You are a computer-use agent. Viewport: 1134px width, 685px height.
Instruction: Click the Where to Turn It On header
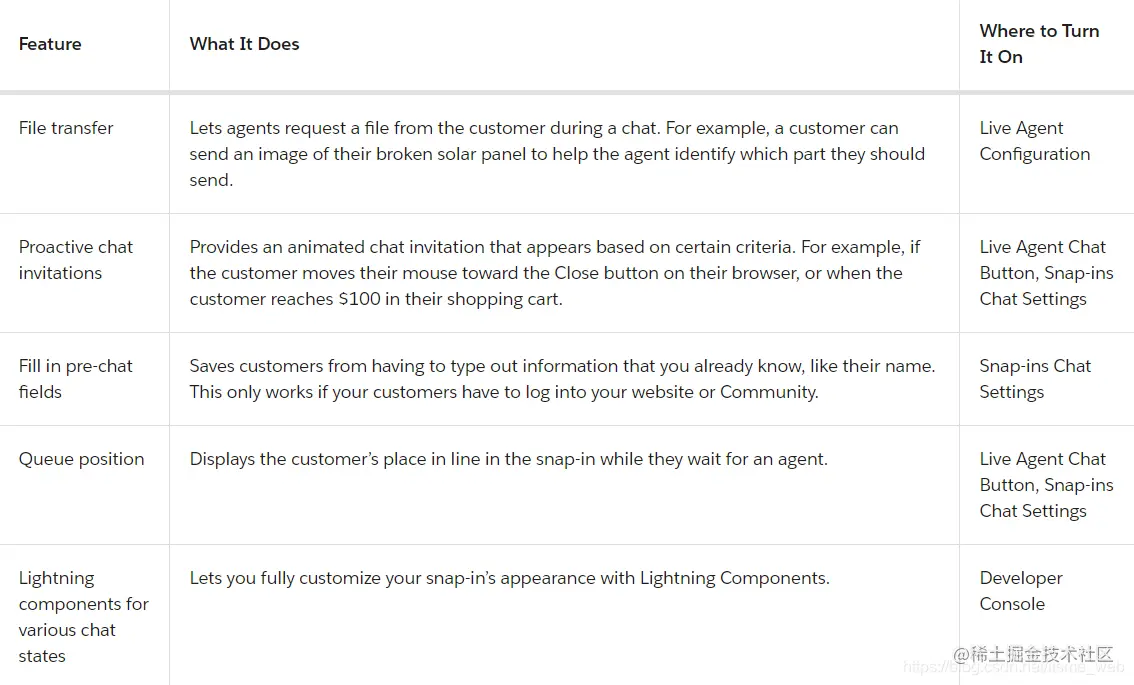click(1039, 44)
